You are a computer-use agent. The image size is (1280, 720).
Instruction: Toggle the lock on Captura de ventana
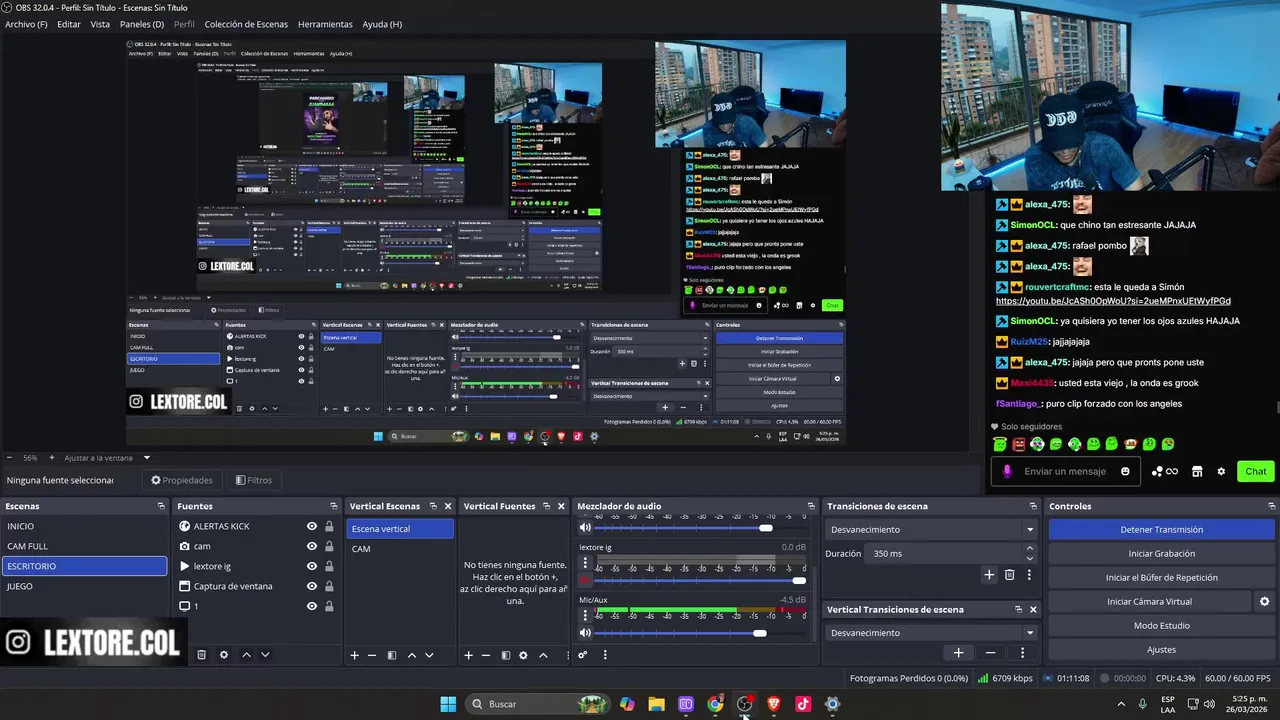coord(329,586)
